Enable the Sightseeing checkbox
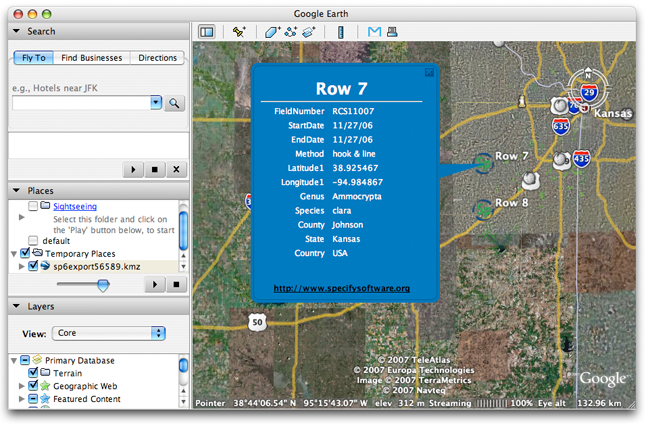Viewport: 648px width, 427px height. click(33, 206)
